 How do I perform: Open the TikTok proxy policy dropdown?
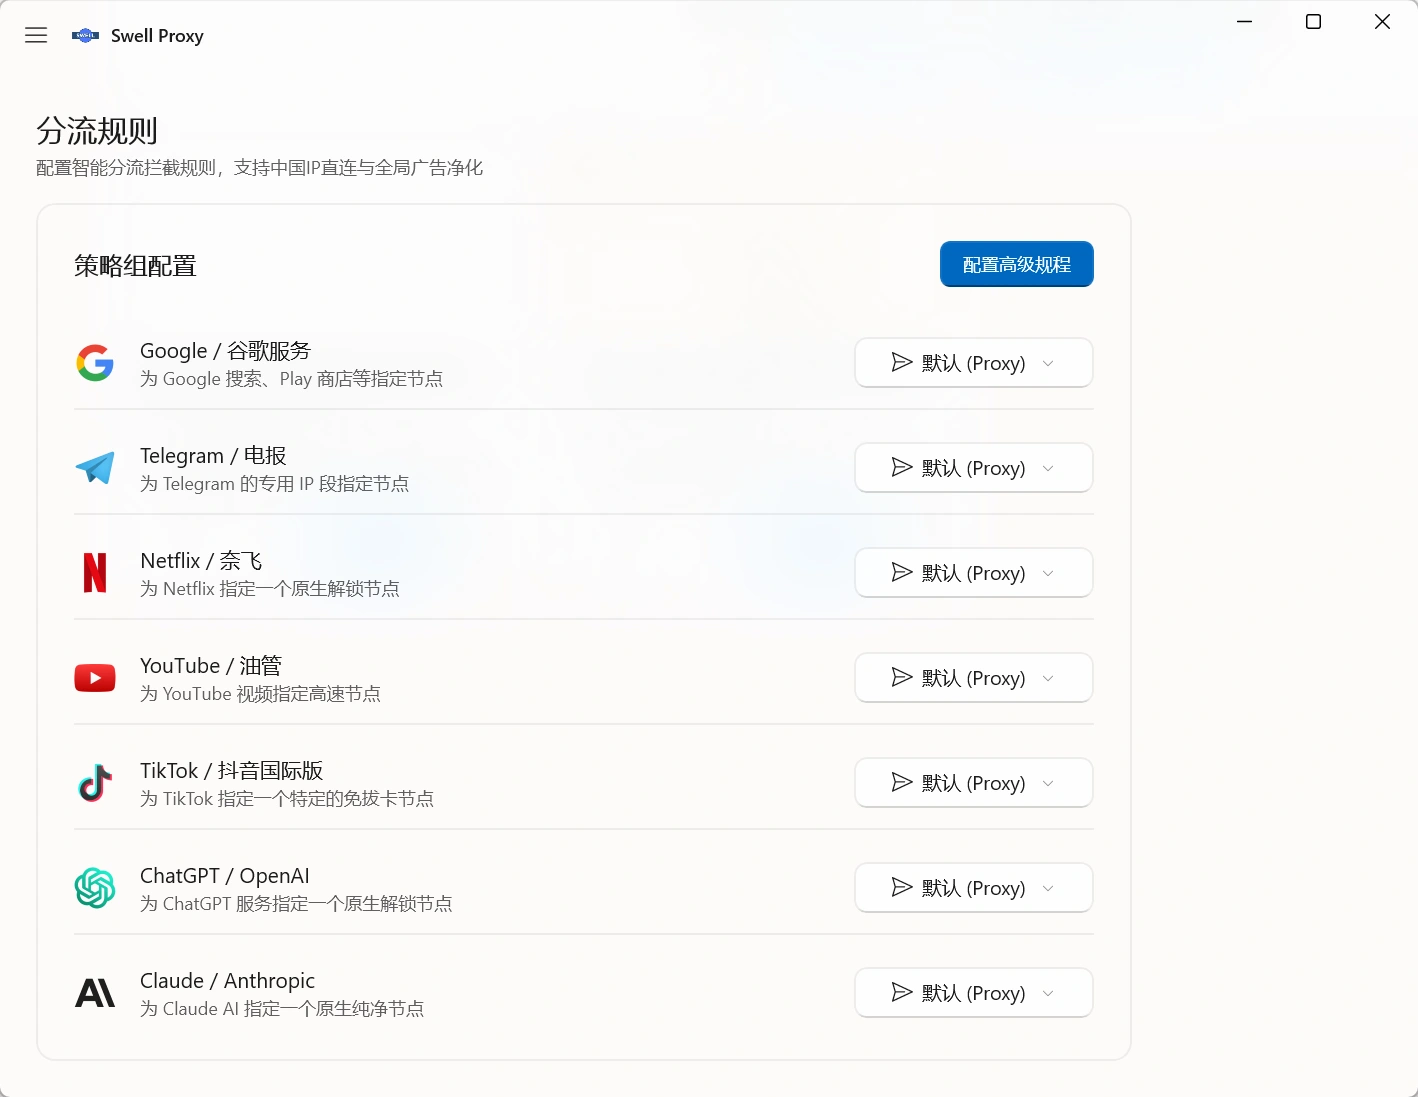[x=974, y=783]
